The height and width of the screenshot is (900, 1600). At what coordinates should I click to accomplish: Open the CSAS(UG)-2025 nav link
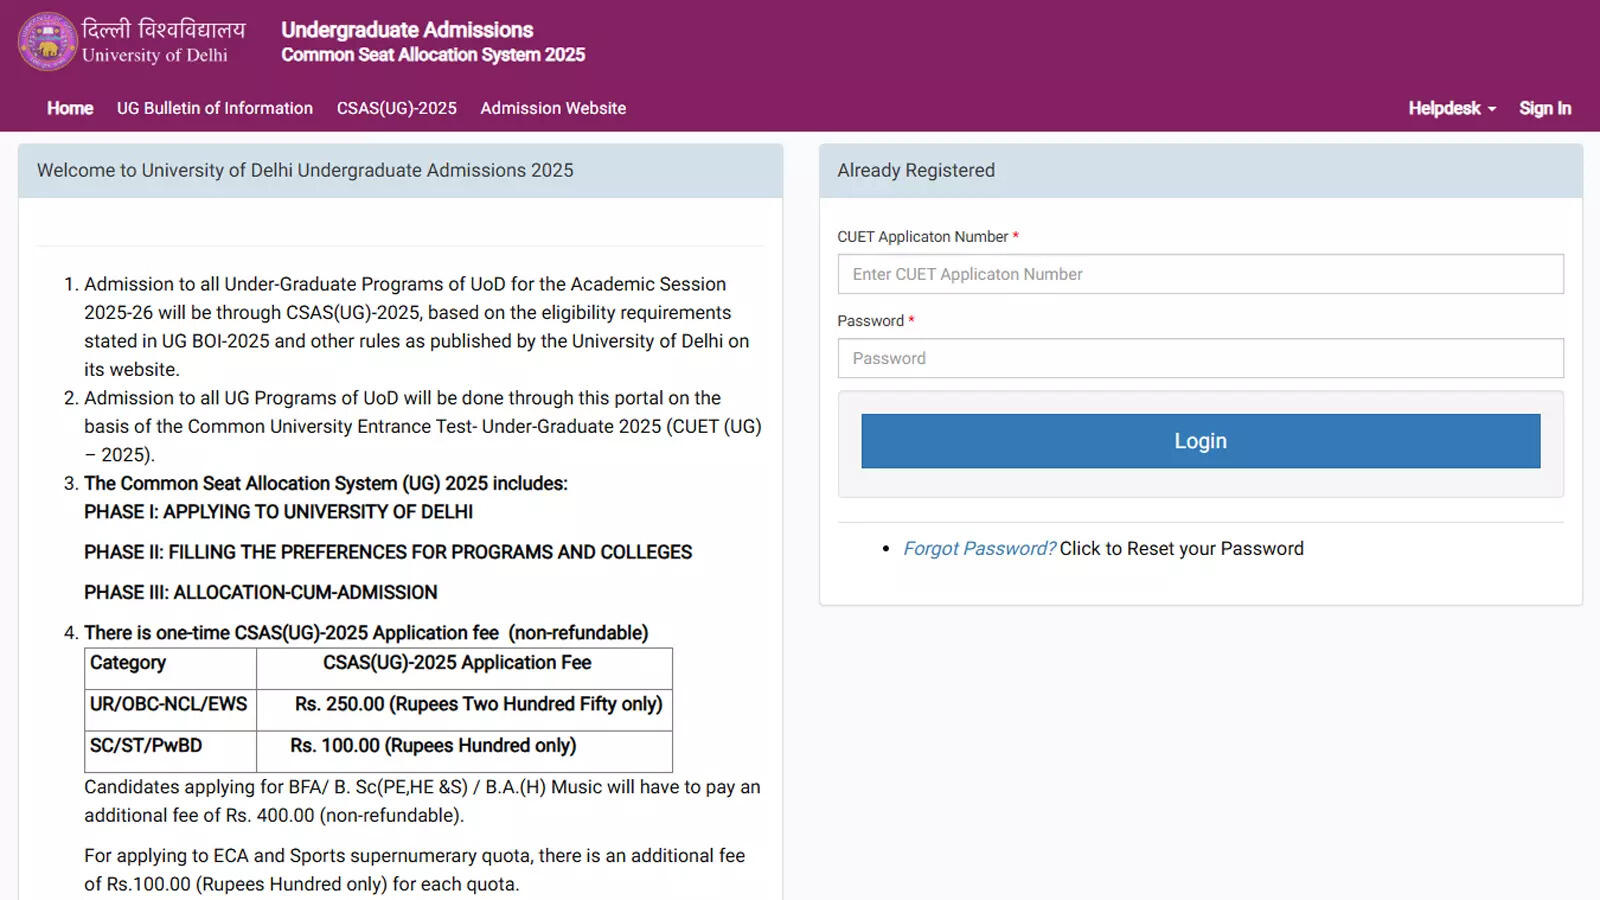pyautogui.click(x=397, y=108)
